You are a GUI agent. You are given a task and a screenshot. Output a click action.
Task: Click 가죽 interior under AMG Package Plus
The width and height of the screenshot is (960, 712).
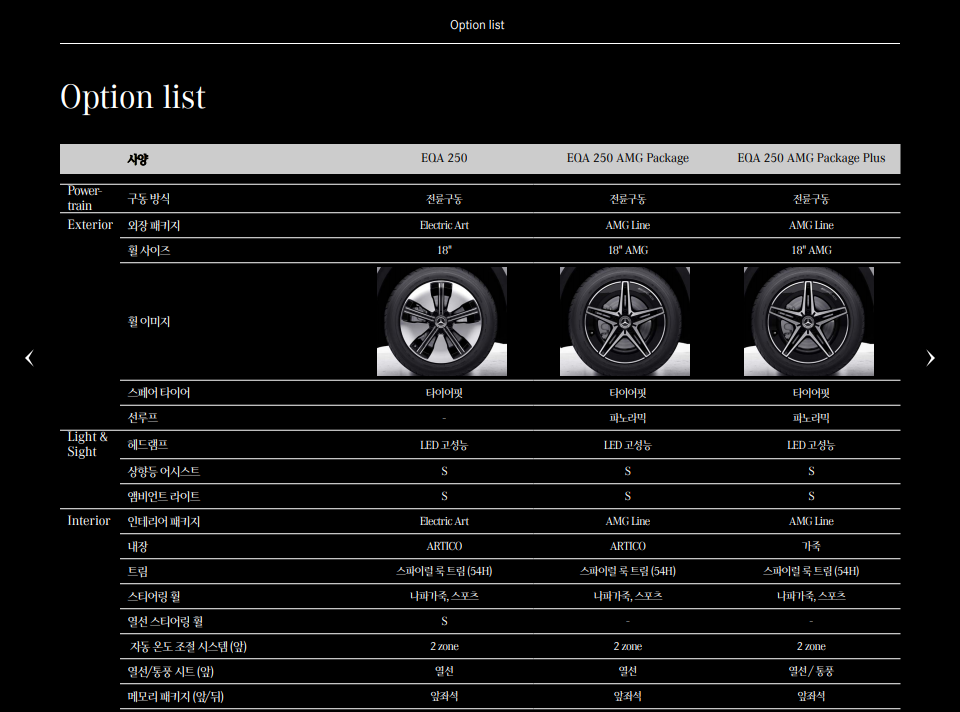click(x=811, y=546)
